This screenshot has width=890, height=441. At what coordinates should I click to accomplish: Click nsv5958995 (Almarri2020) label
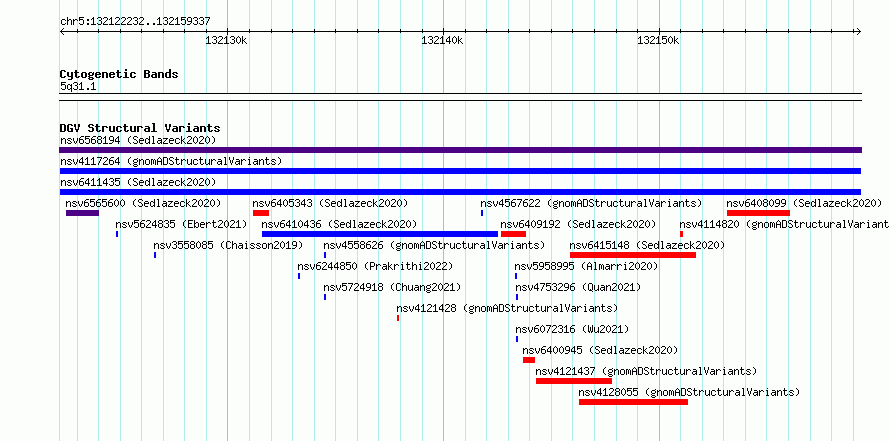(x=586, y=266)
